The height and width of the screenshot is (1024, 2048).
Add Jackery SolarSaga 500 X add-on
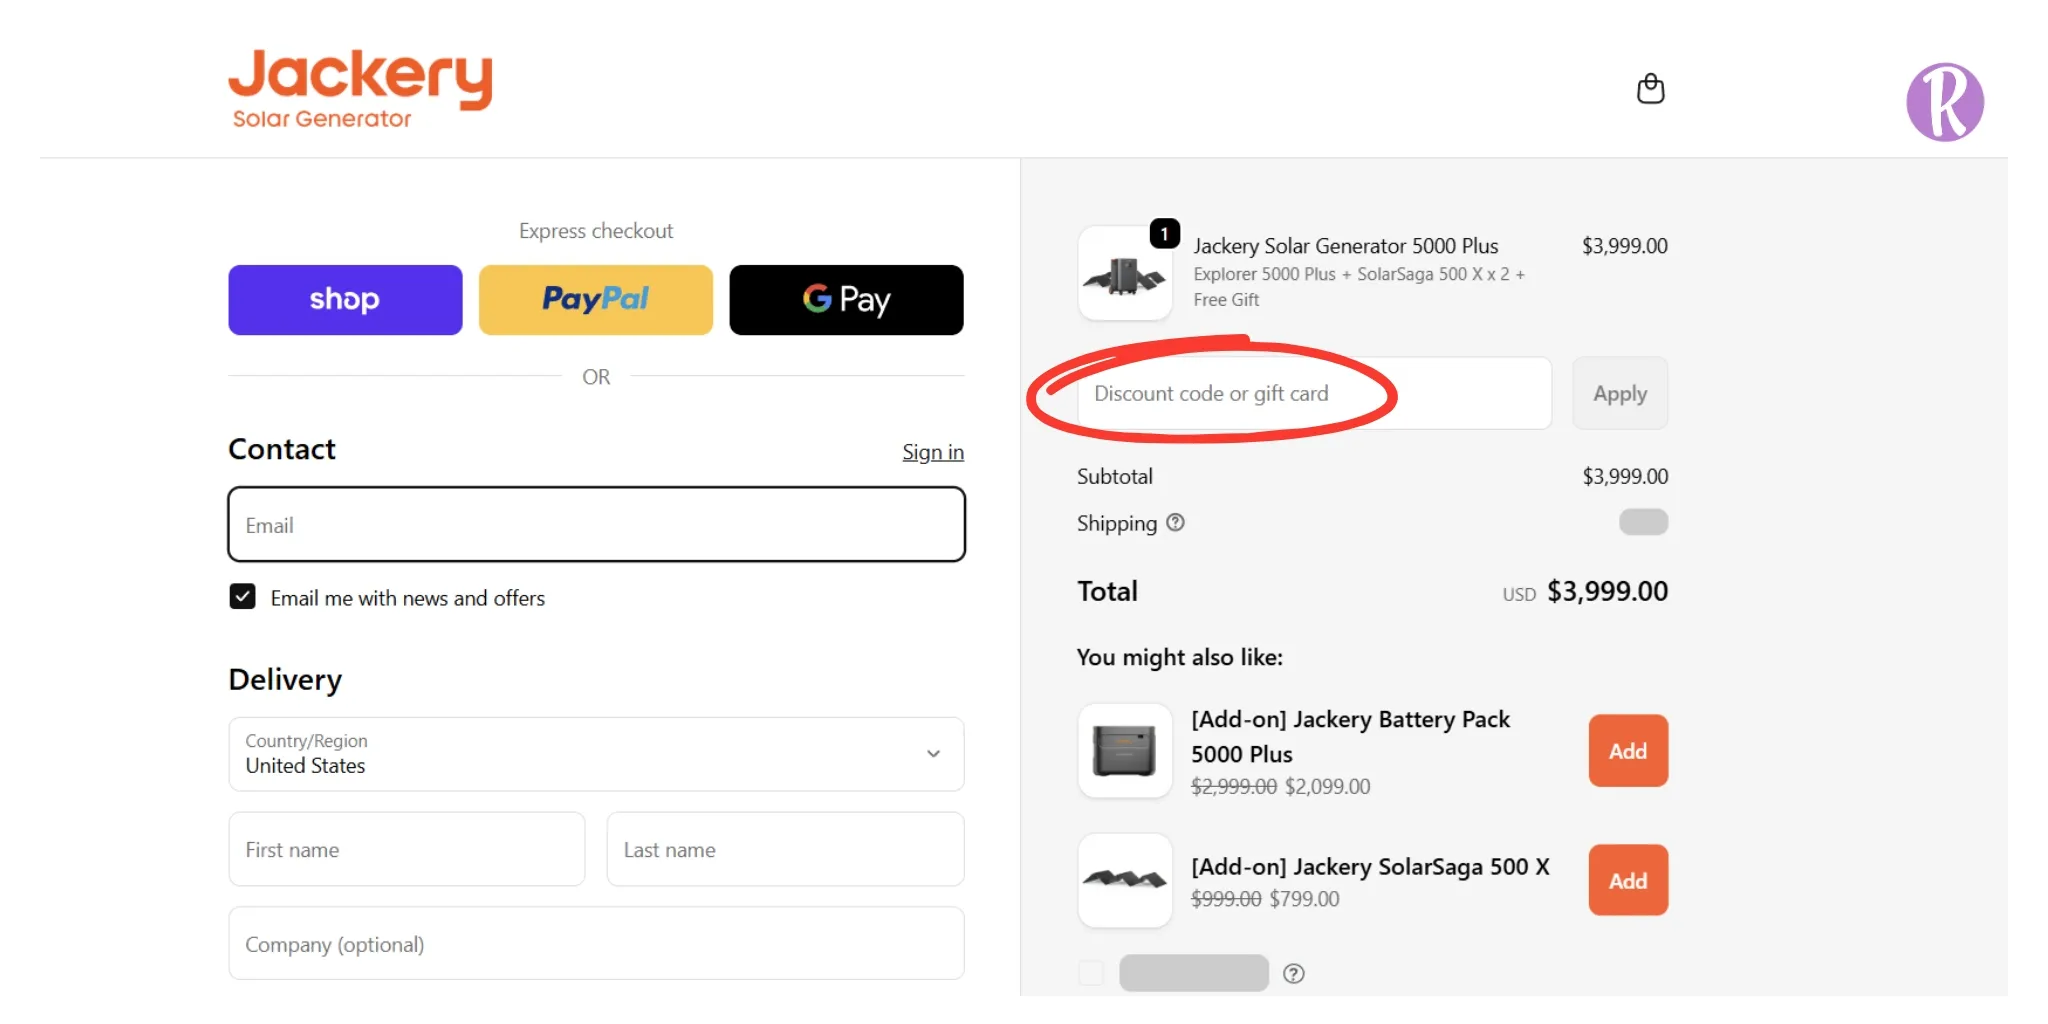pyautogui.click(x=1627, y=881)
